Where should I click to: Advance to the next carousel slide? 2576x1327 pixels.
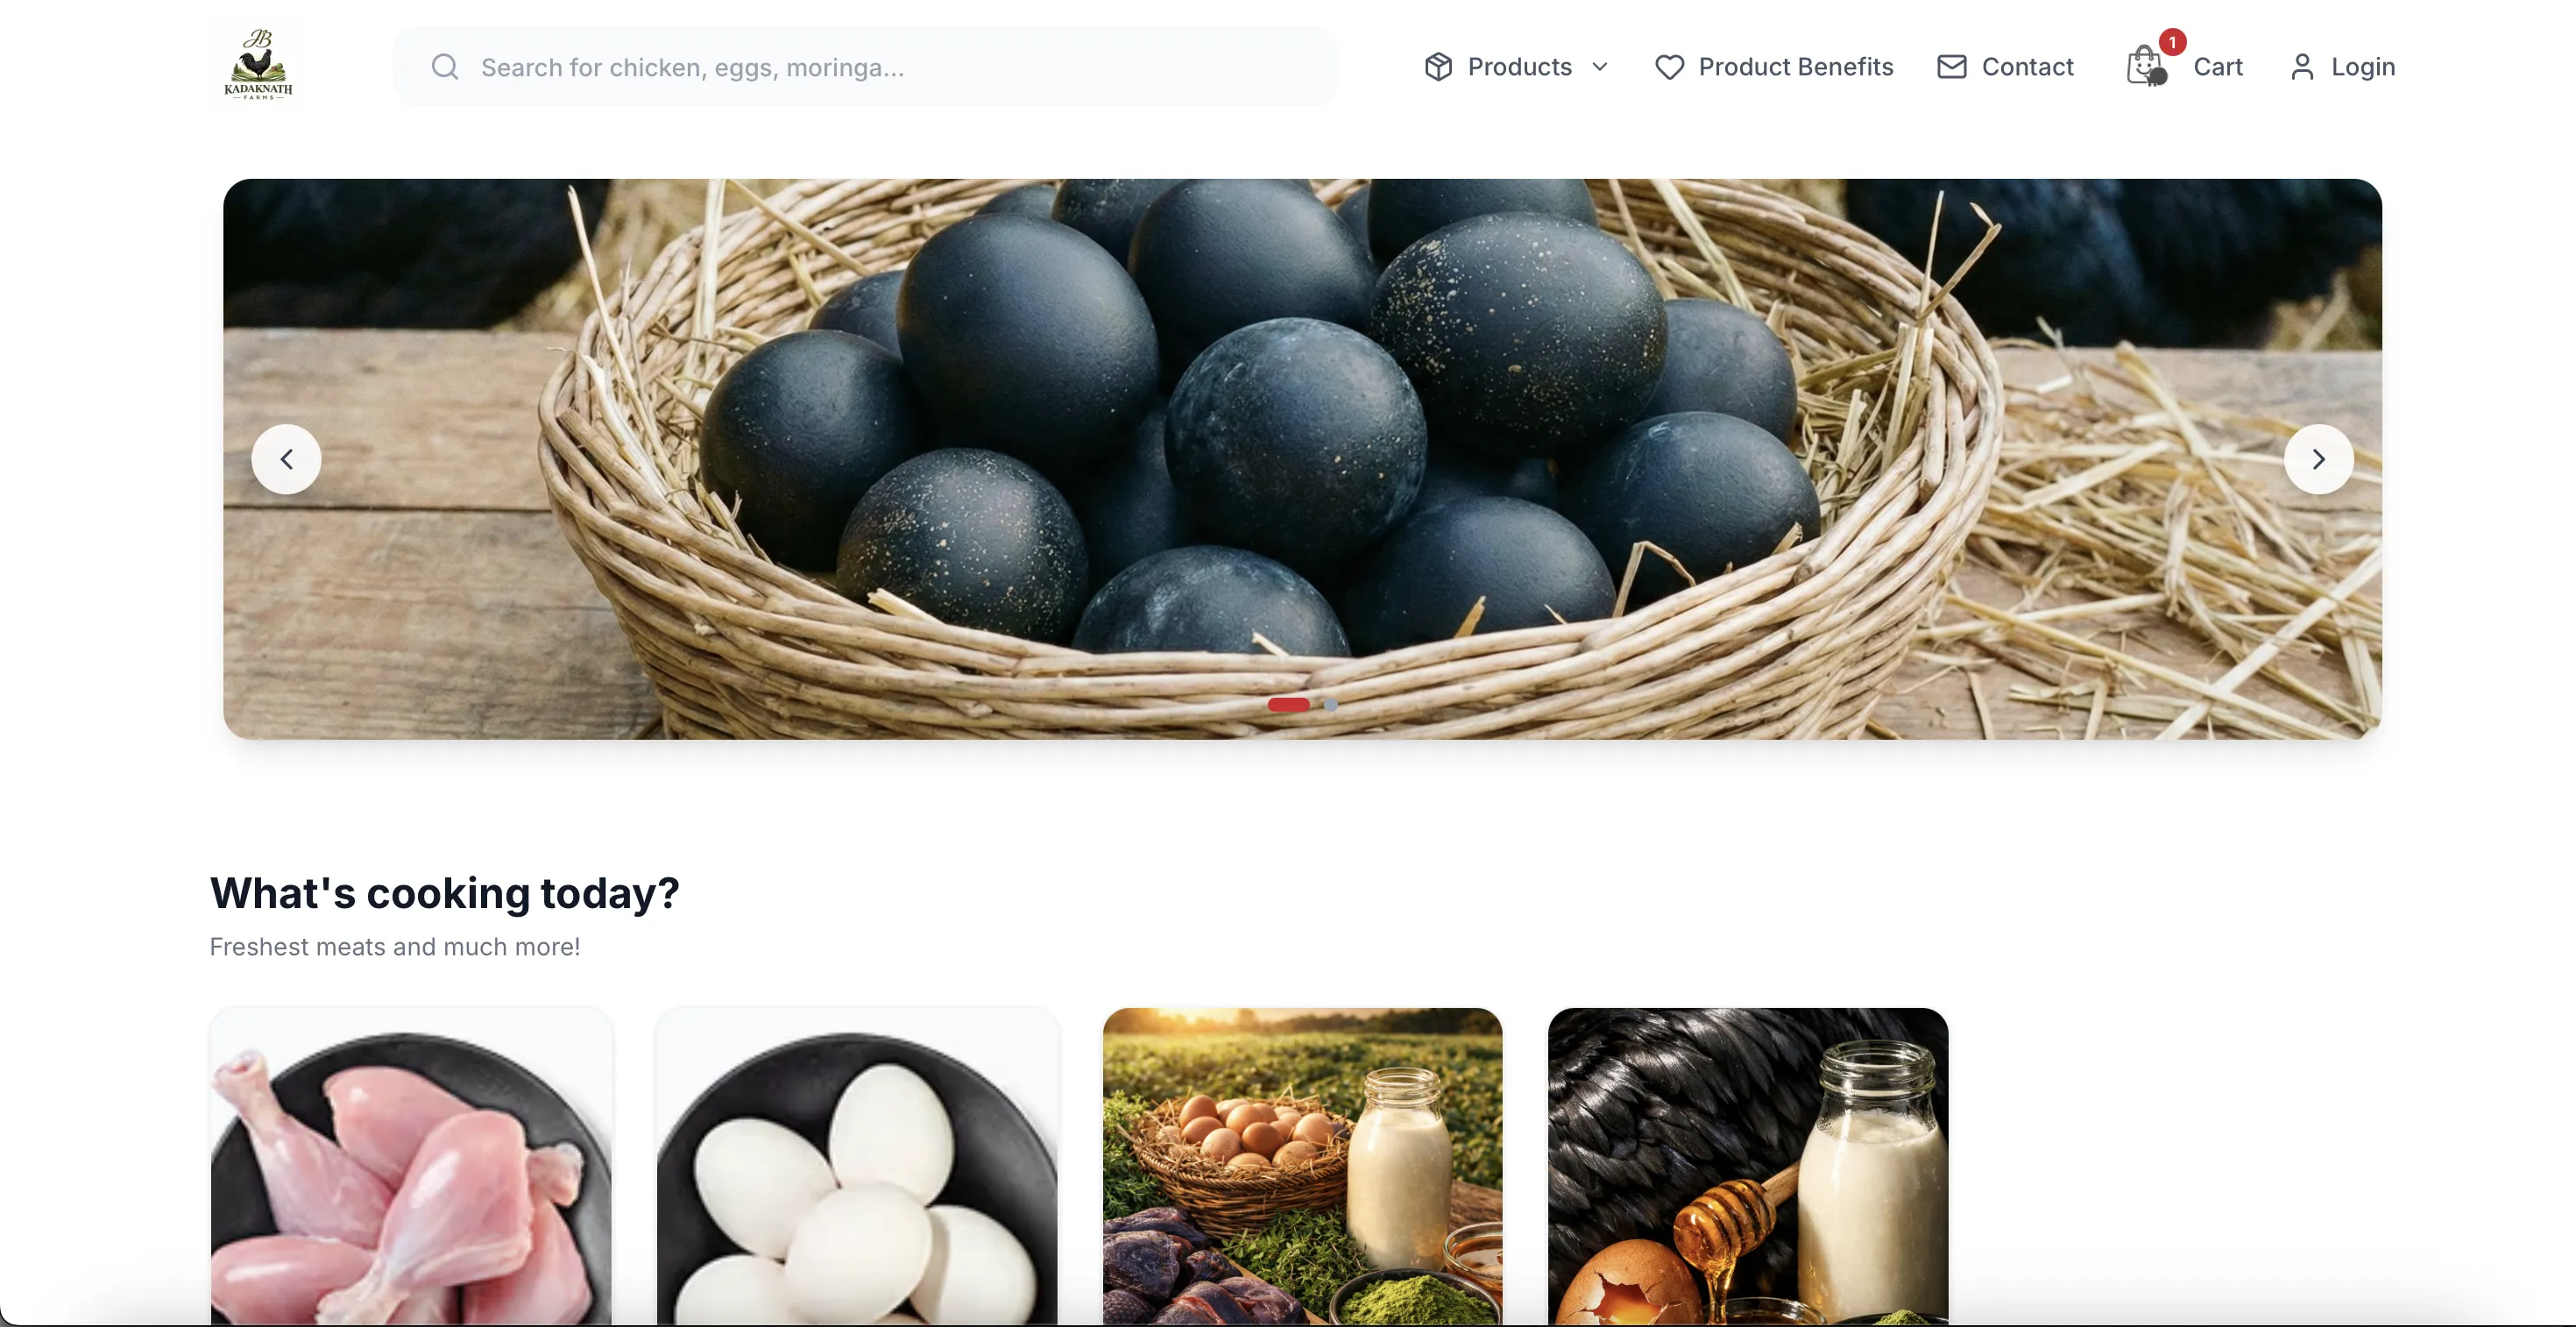[2318, 459]
